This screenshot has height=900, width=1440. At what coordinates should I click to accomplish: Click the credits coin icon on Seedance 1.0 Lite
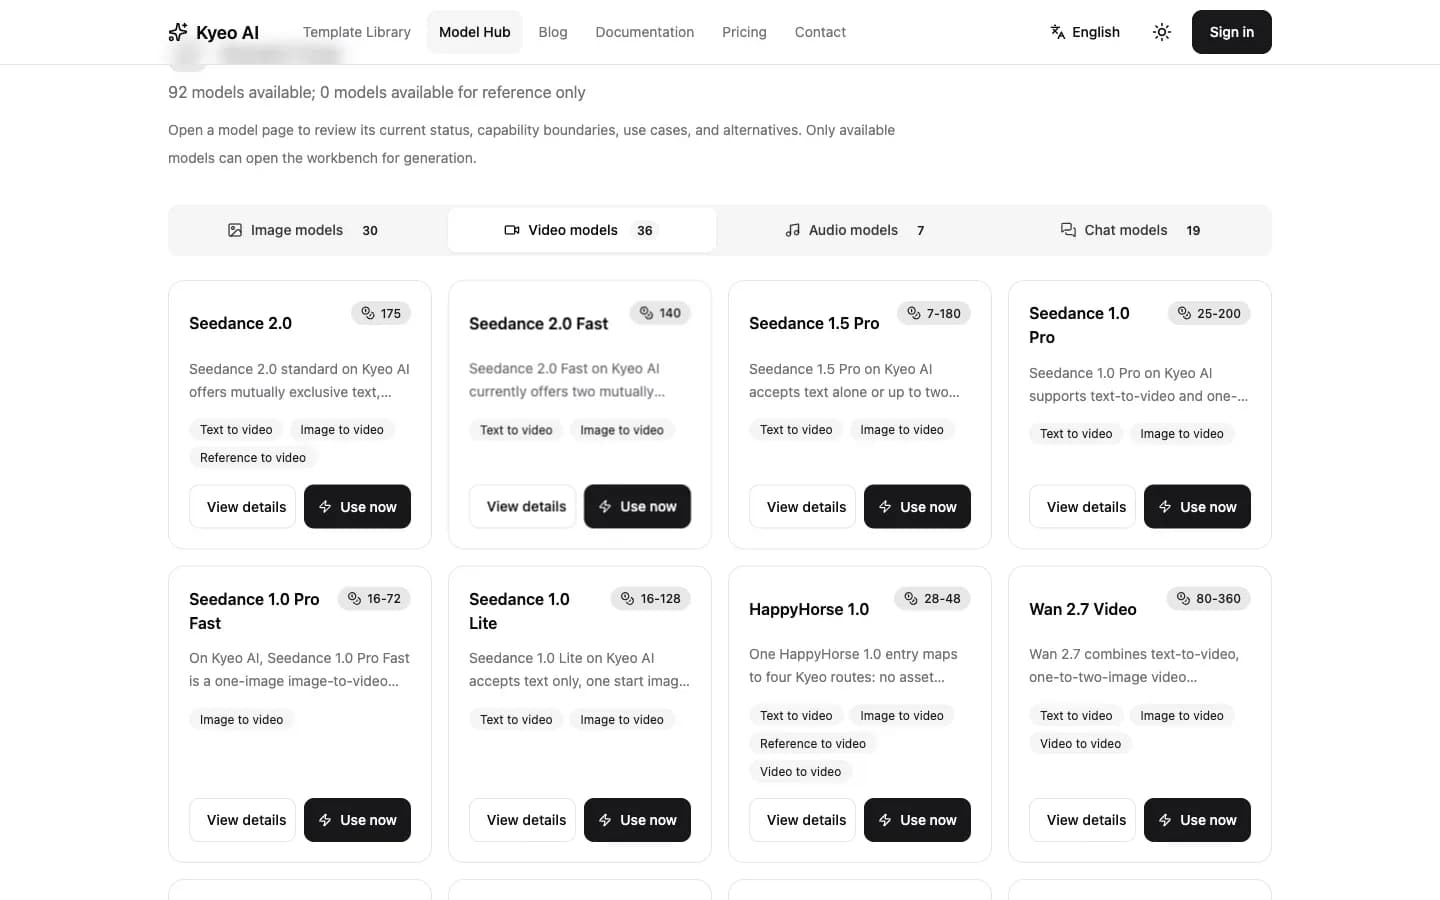pyautogui.click(x=628, y=598)
